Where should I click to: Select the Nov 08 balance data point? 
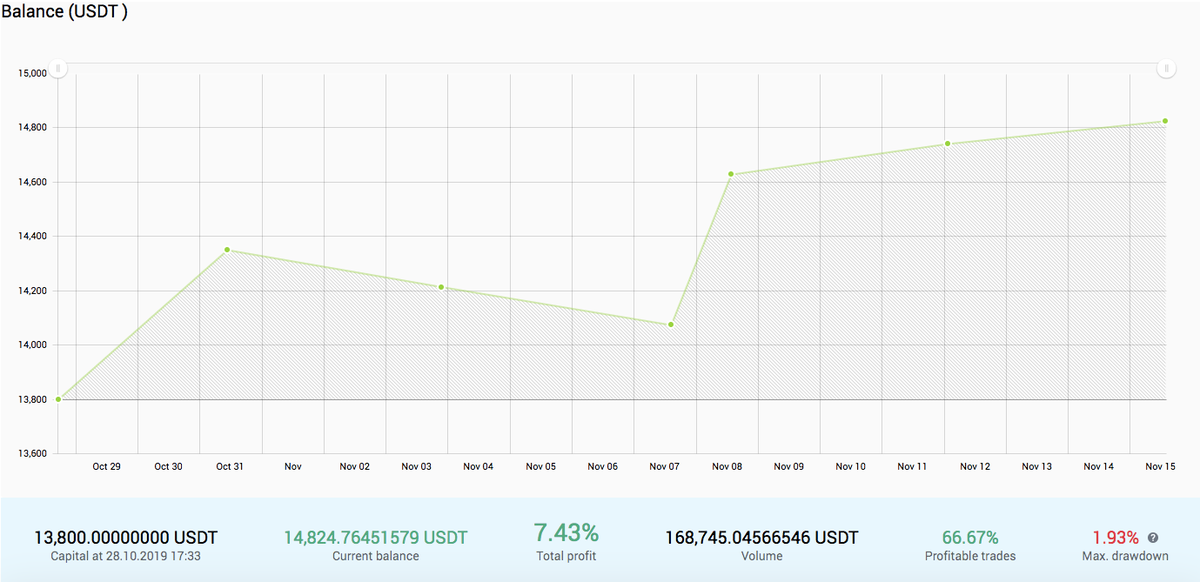[x=730, y=173]
